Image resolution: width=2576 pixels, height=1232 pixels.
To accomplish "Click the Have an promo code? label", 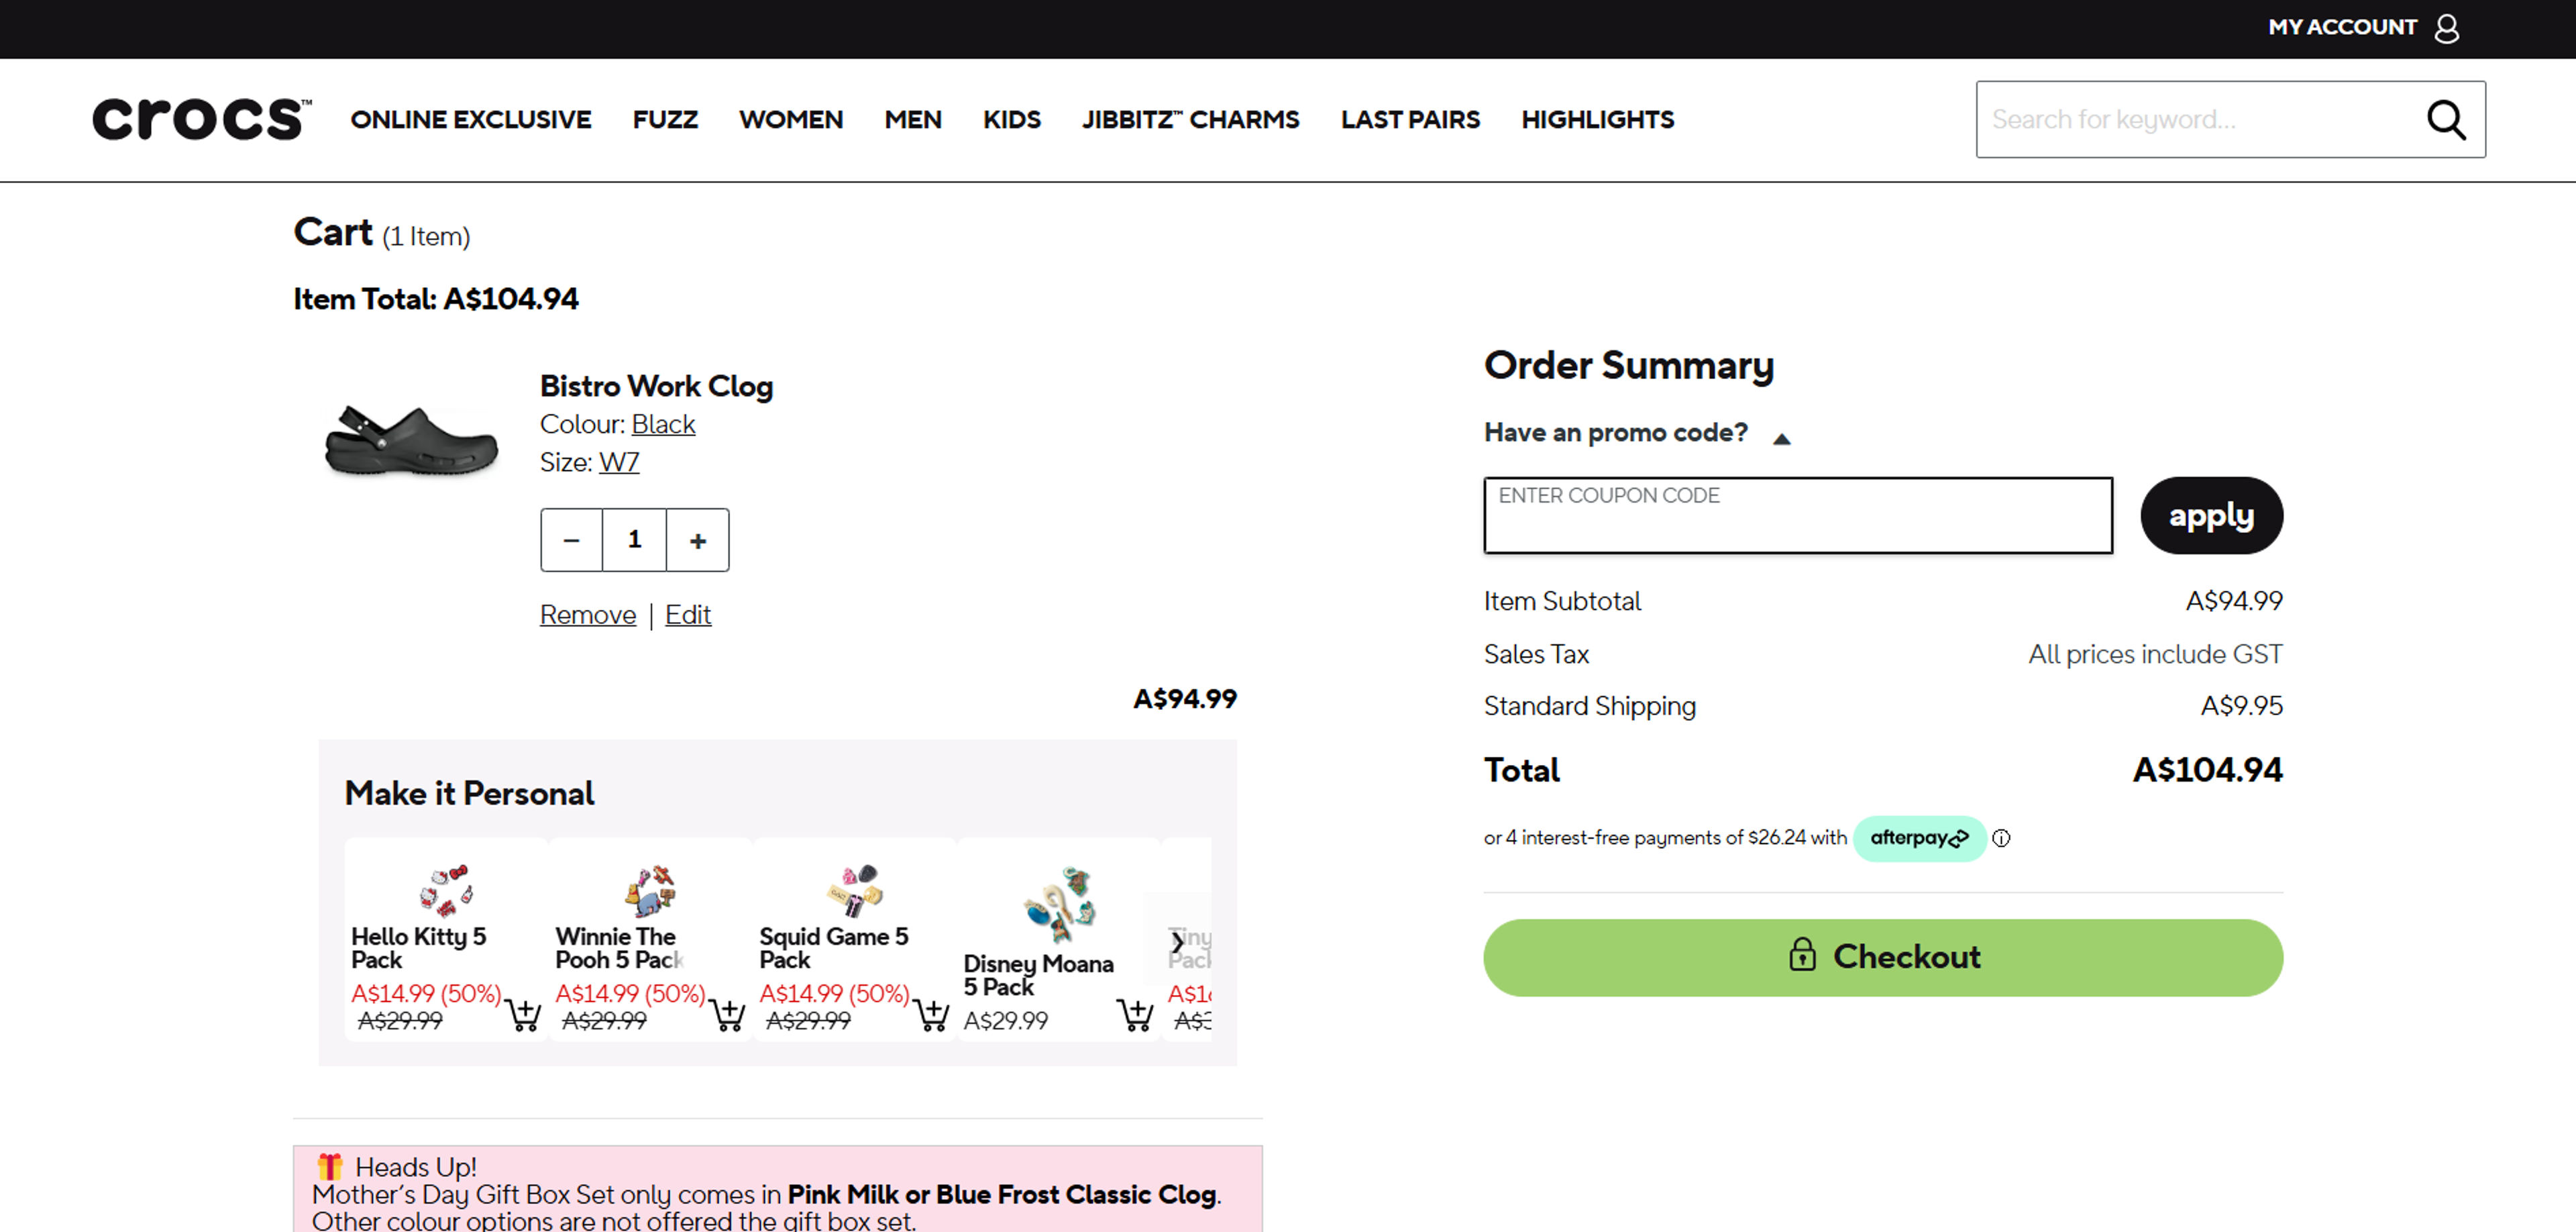I will coord(1616,433).
